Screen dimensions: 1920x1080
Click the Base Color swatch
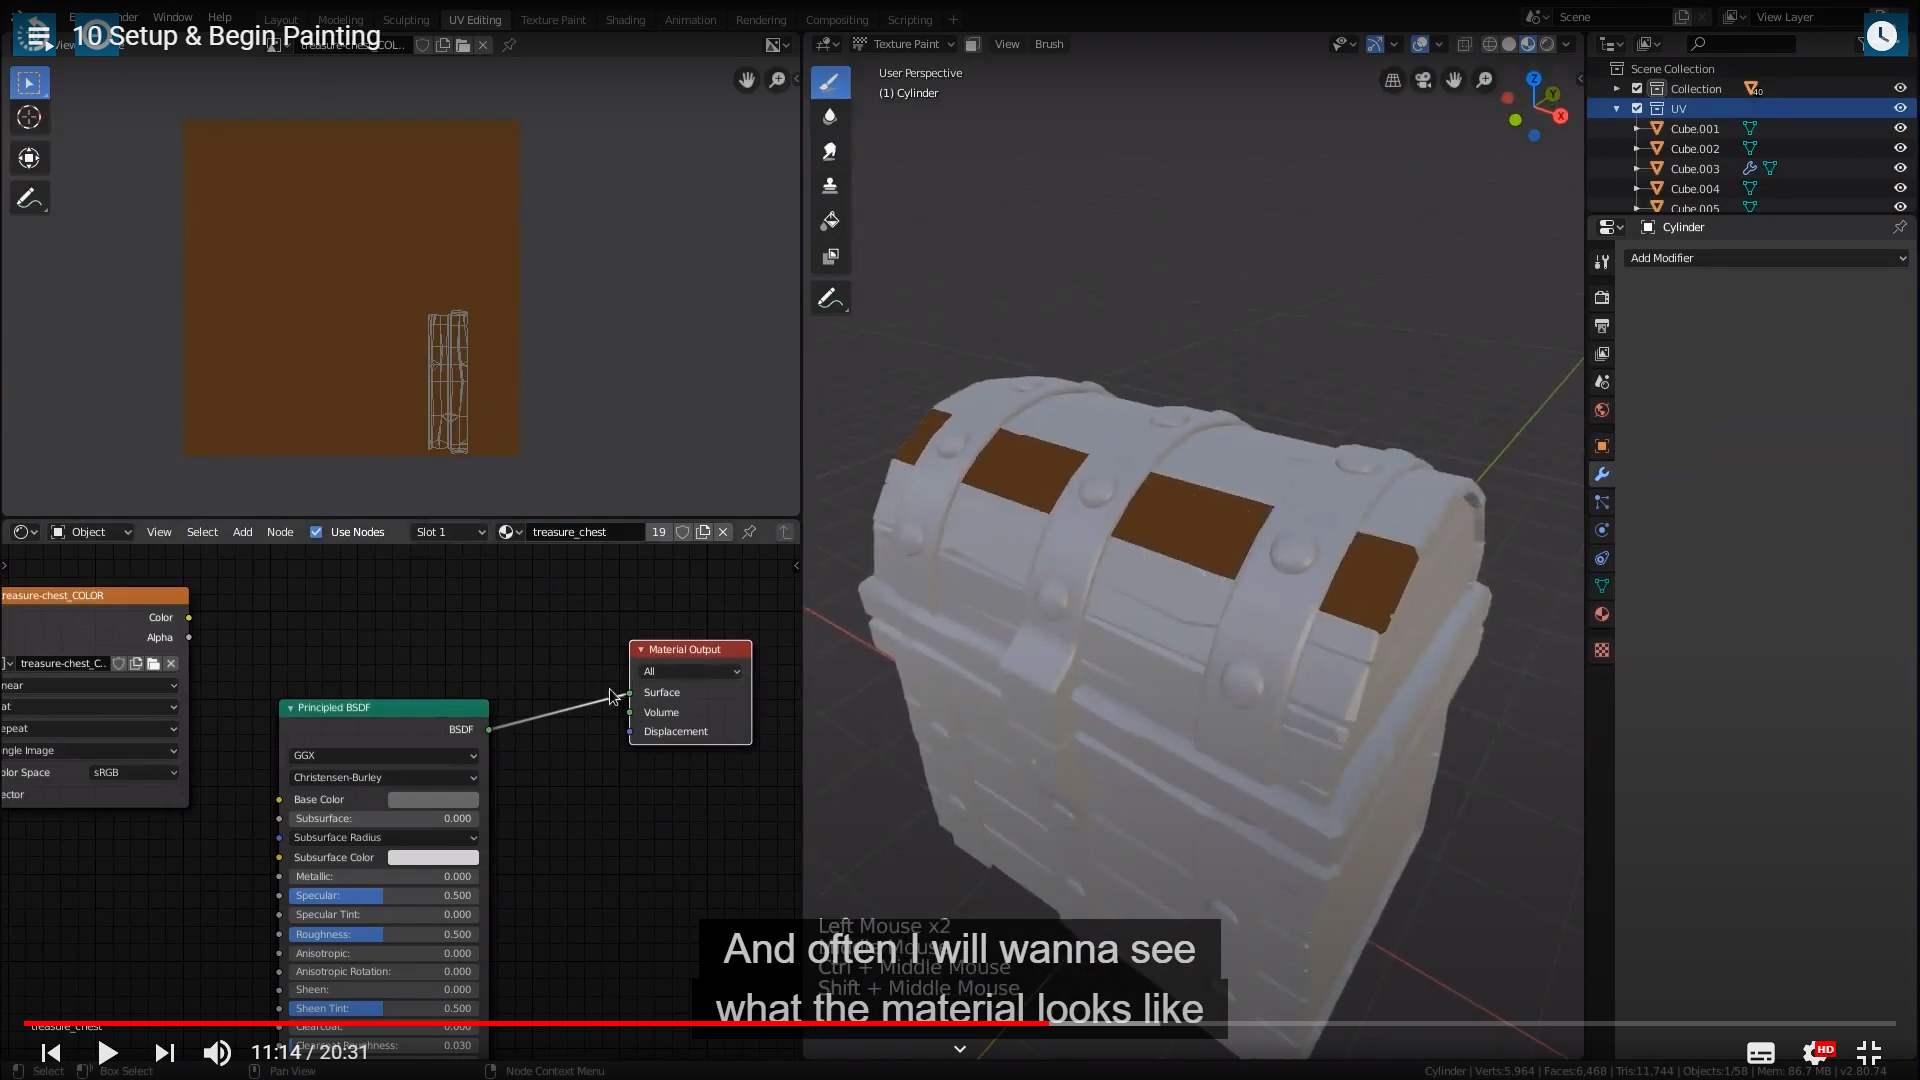pyautogui.click(x=433, y=800)
